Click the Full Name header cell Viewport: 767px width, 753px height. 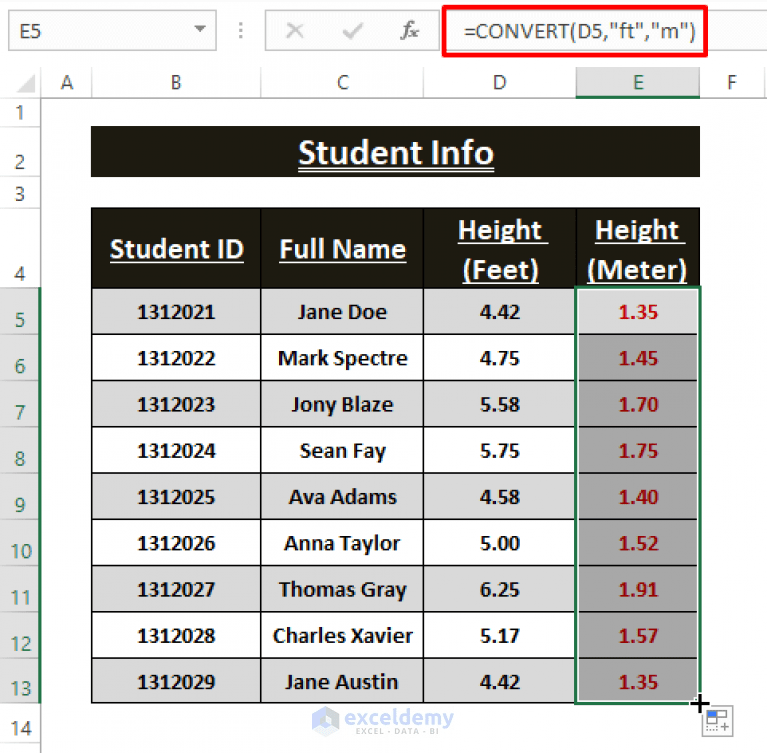[x=342, y=249]
